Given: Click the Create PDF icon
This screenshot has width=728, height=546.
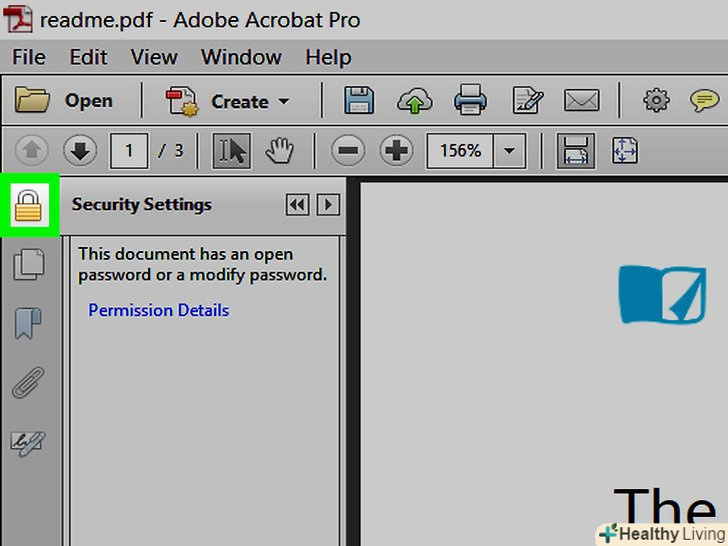Looking at the screenshot, I should (182, 100).
